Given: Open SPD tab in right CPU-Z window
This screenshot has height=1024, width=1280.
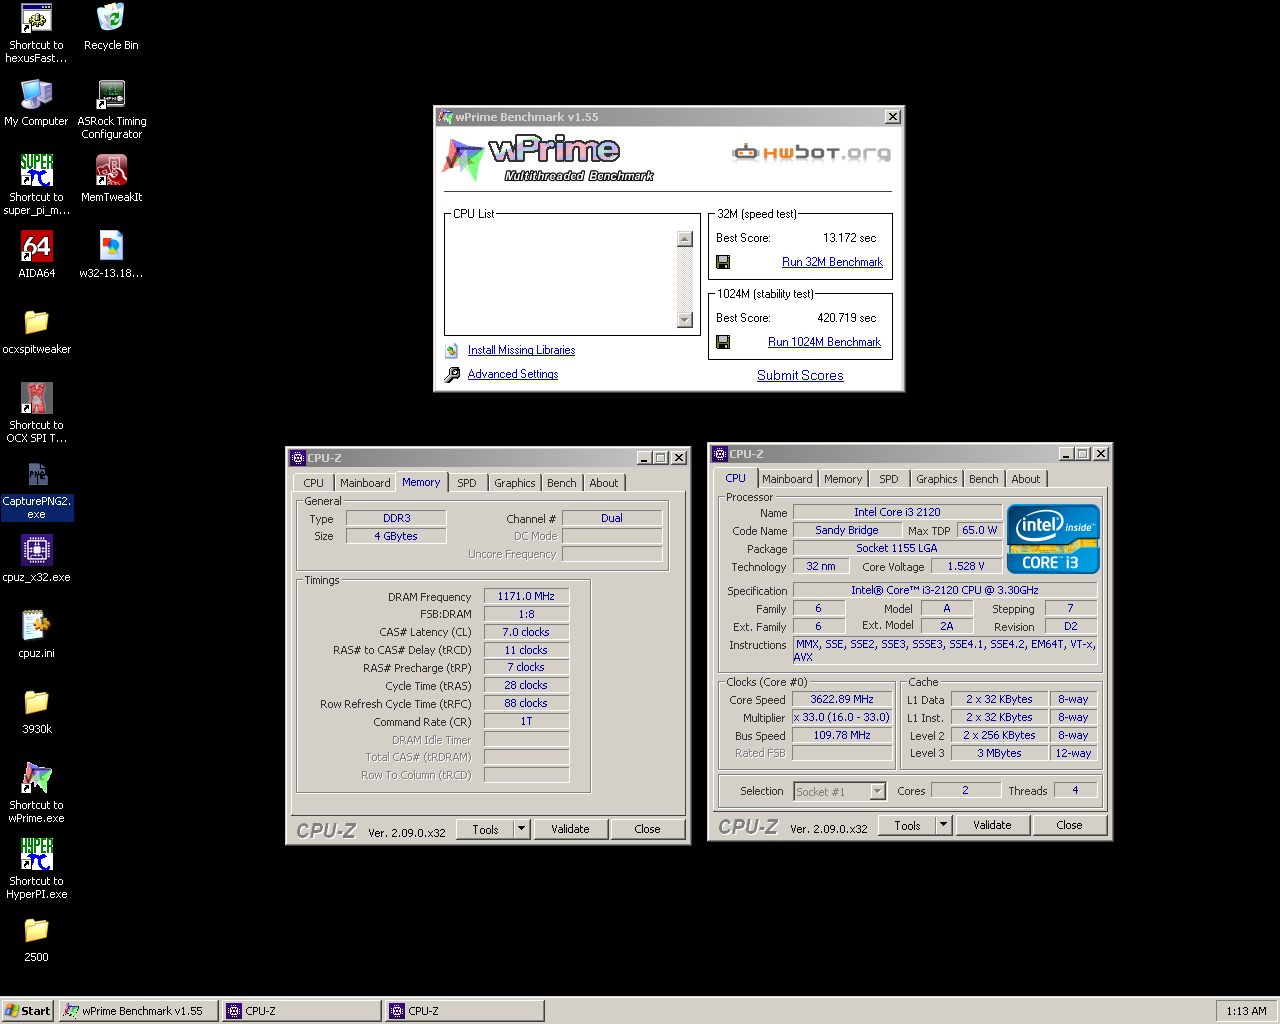Looking at the screenshot, I should 889,479.
